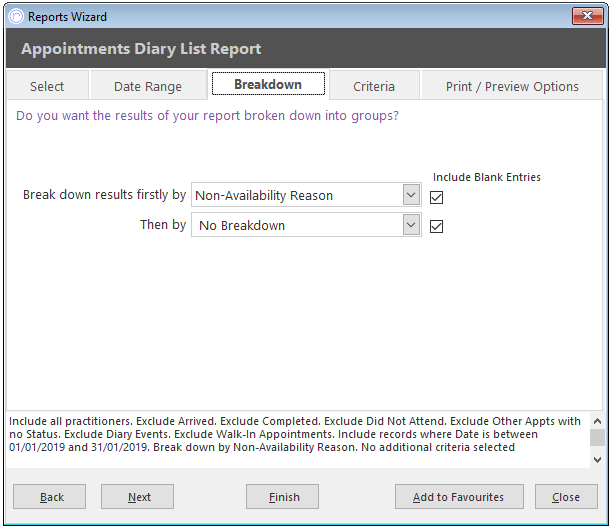Screen dimensions: 612x529
Task: Click the 'Include Blank Entries' column label
Action: [x=487, y=177]
